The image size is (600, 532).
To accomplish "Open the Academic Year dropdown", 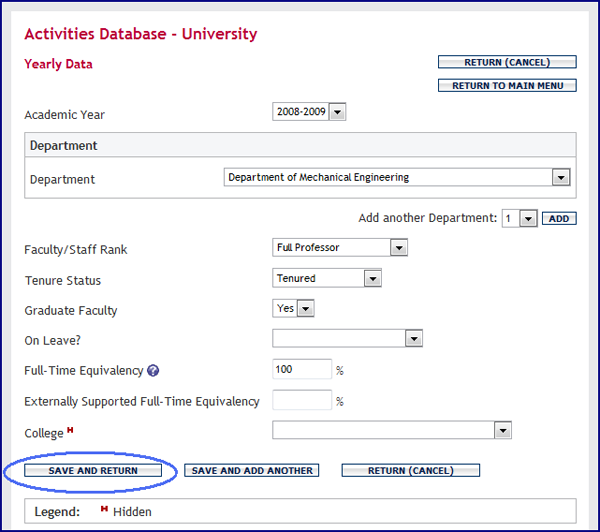I will [x=309, y=112].
